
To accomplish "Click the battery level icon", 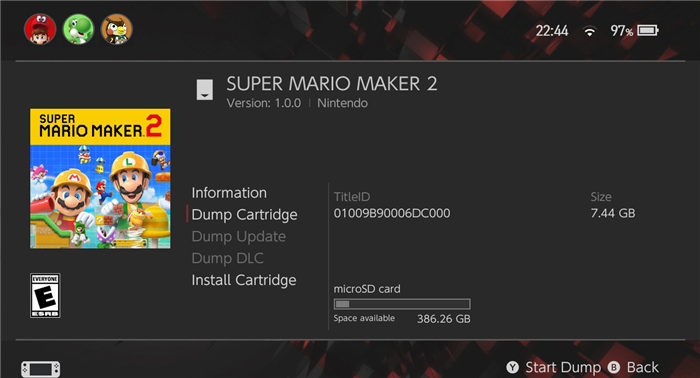I will (x=648, y=30).
